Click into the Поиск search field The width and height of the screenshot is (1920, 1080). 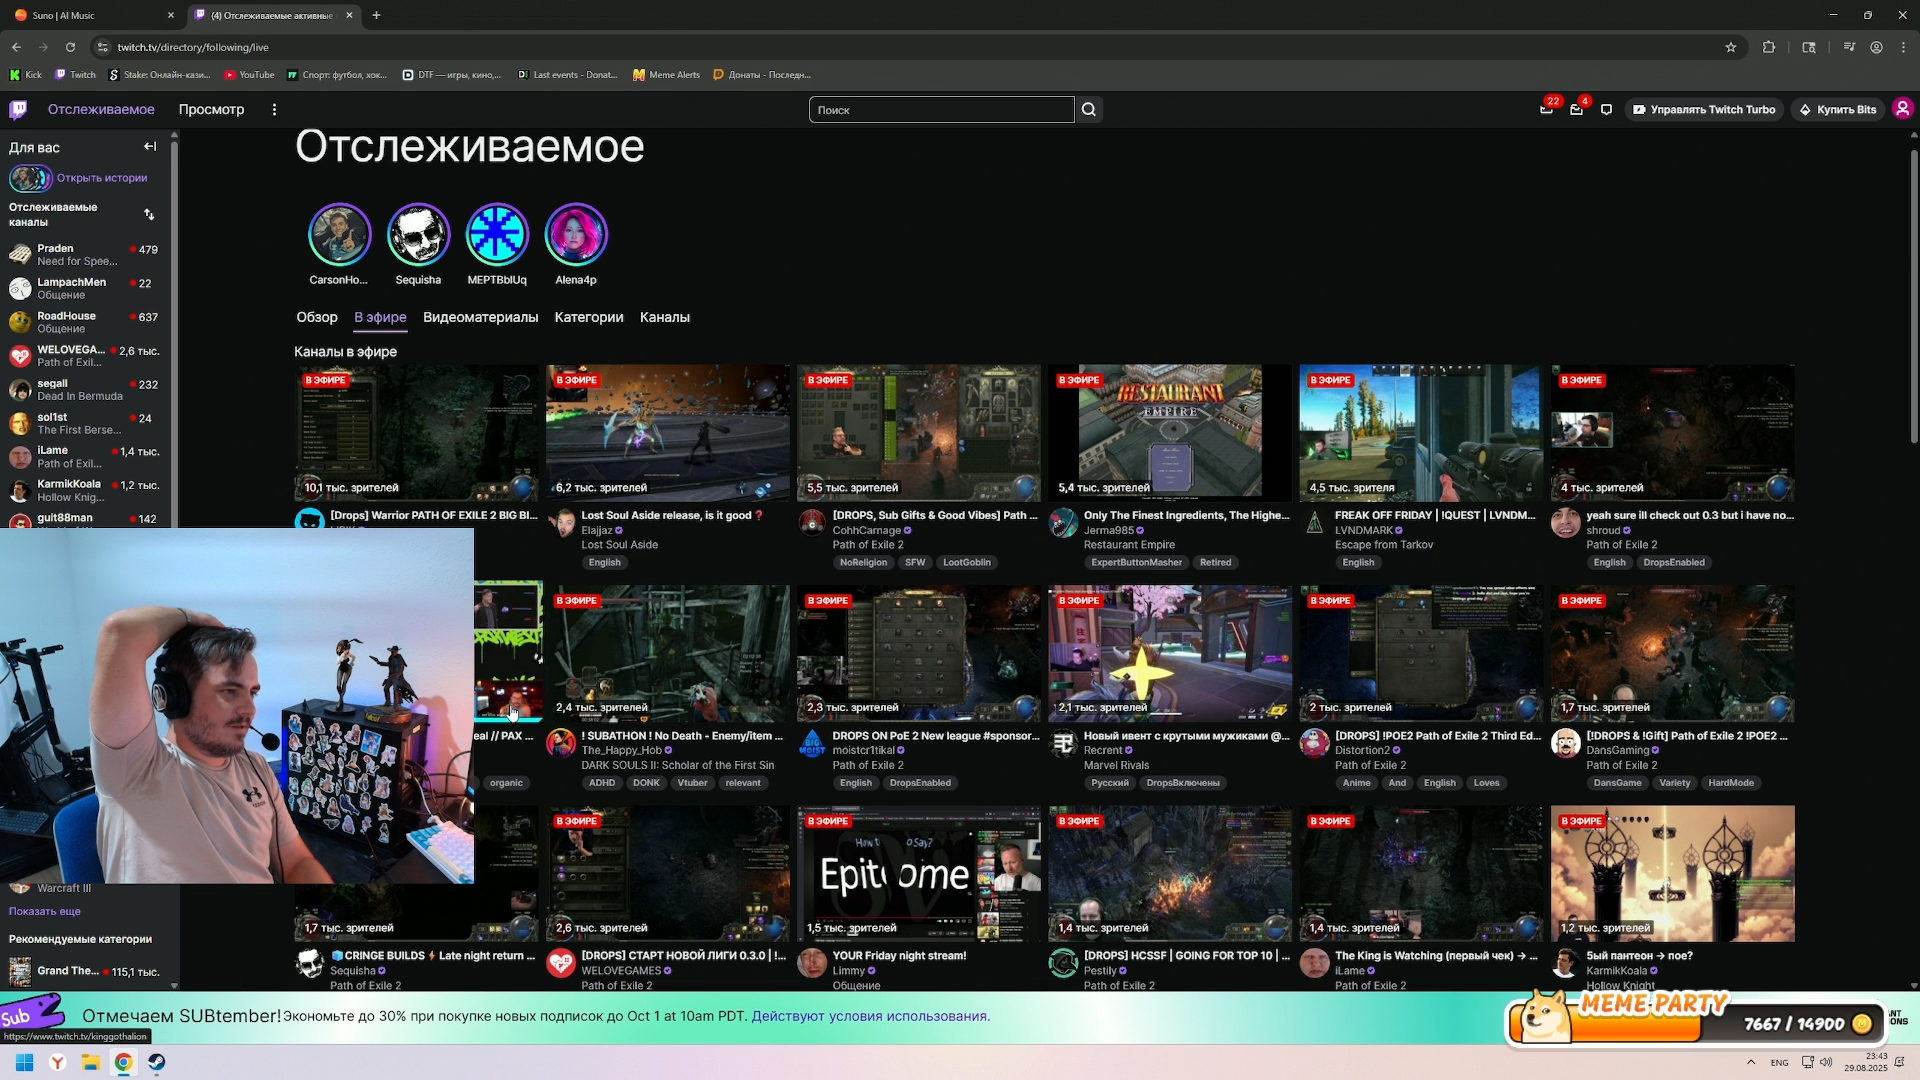click(x=940, y=110)
